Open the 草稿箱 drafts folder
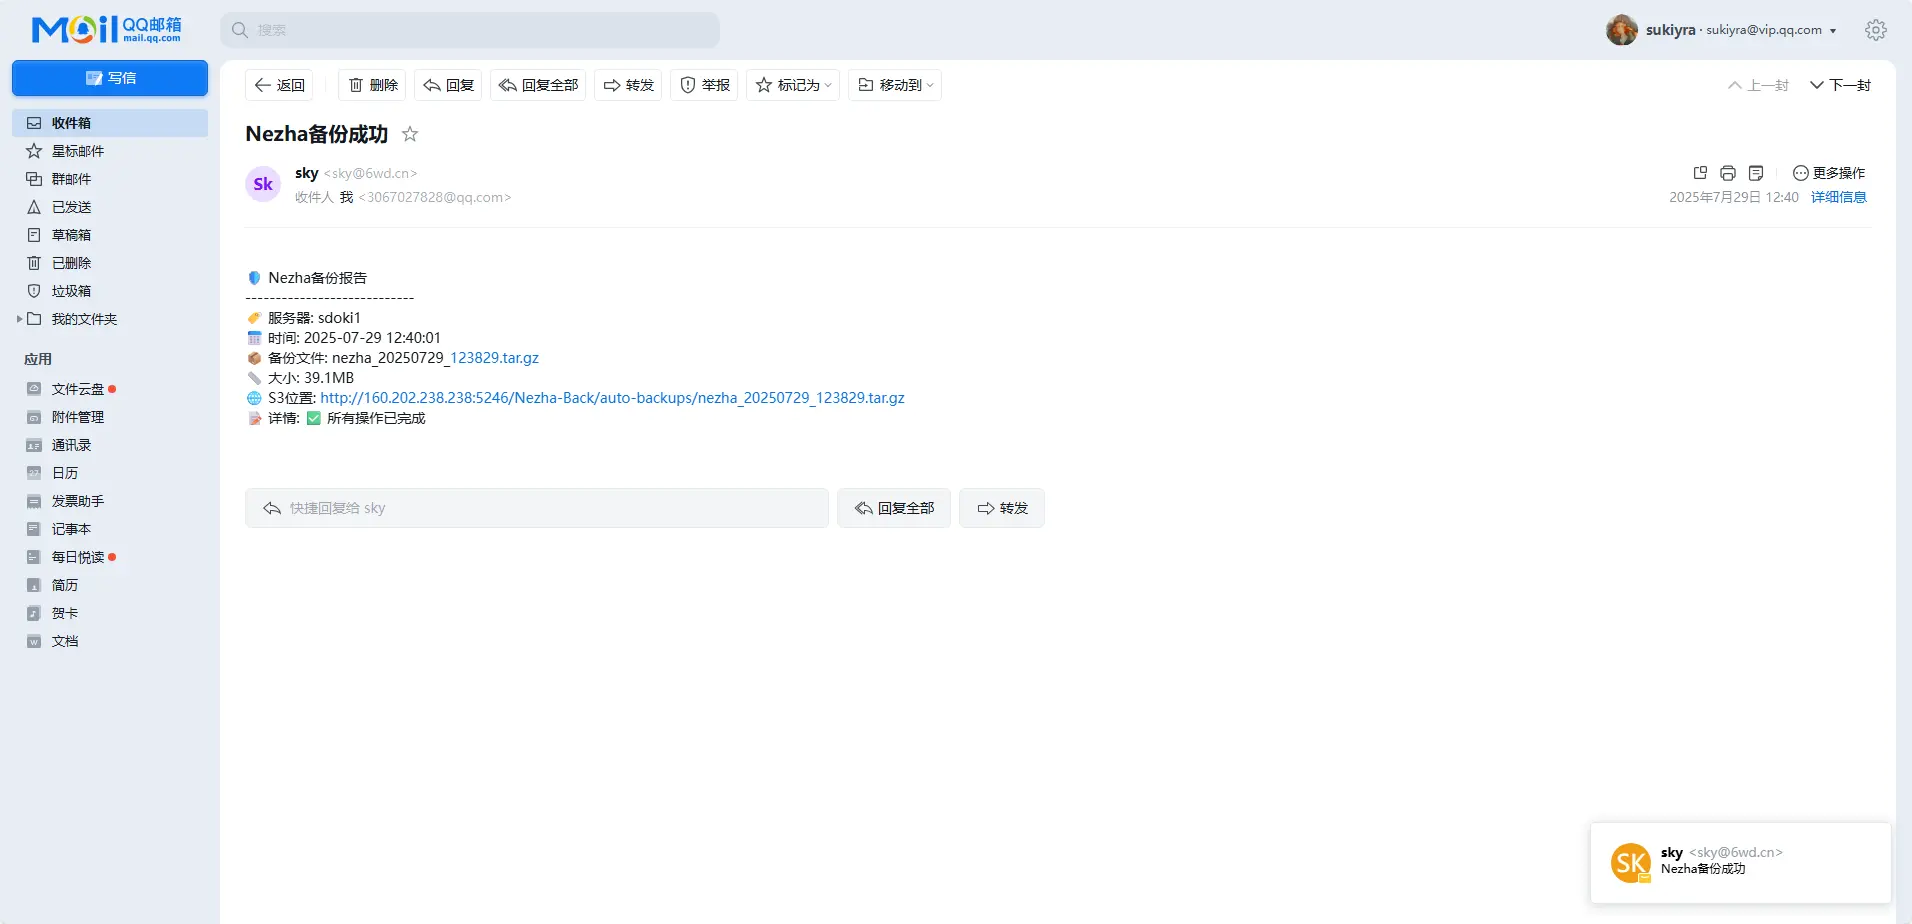The height and width of the screenshot is (924, 1912). [110, 235]
